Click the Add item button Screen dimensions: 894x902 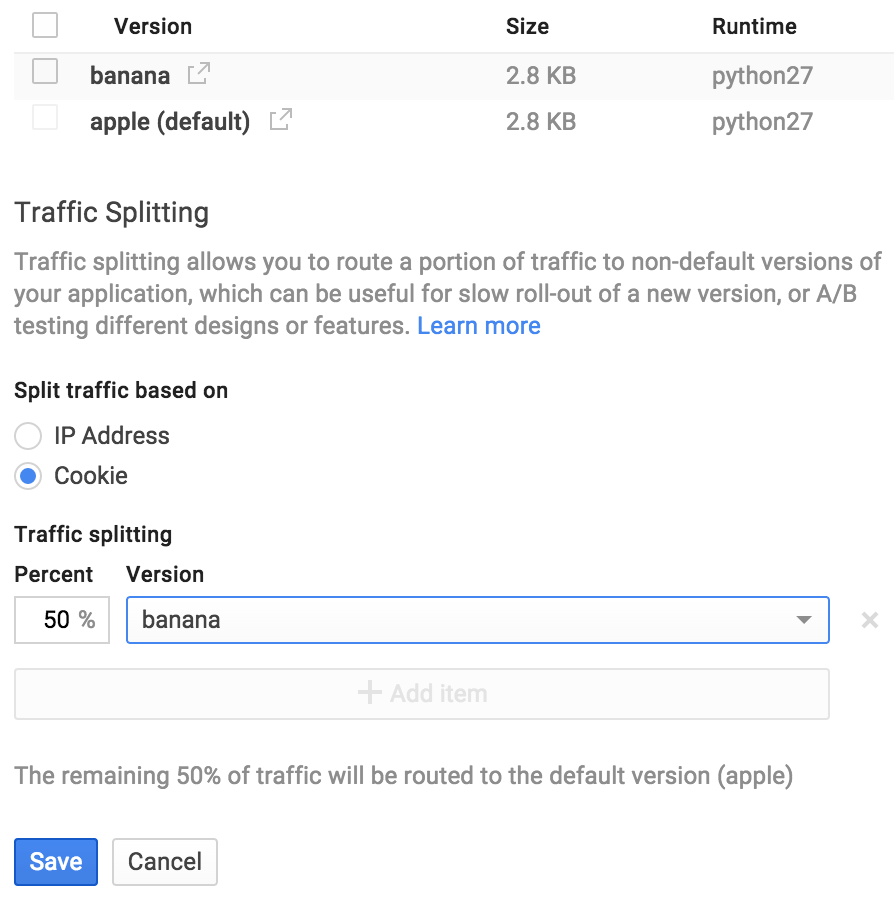(x=421, y=693)
